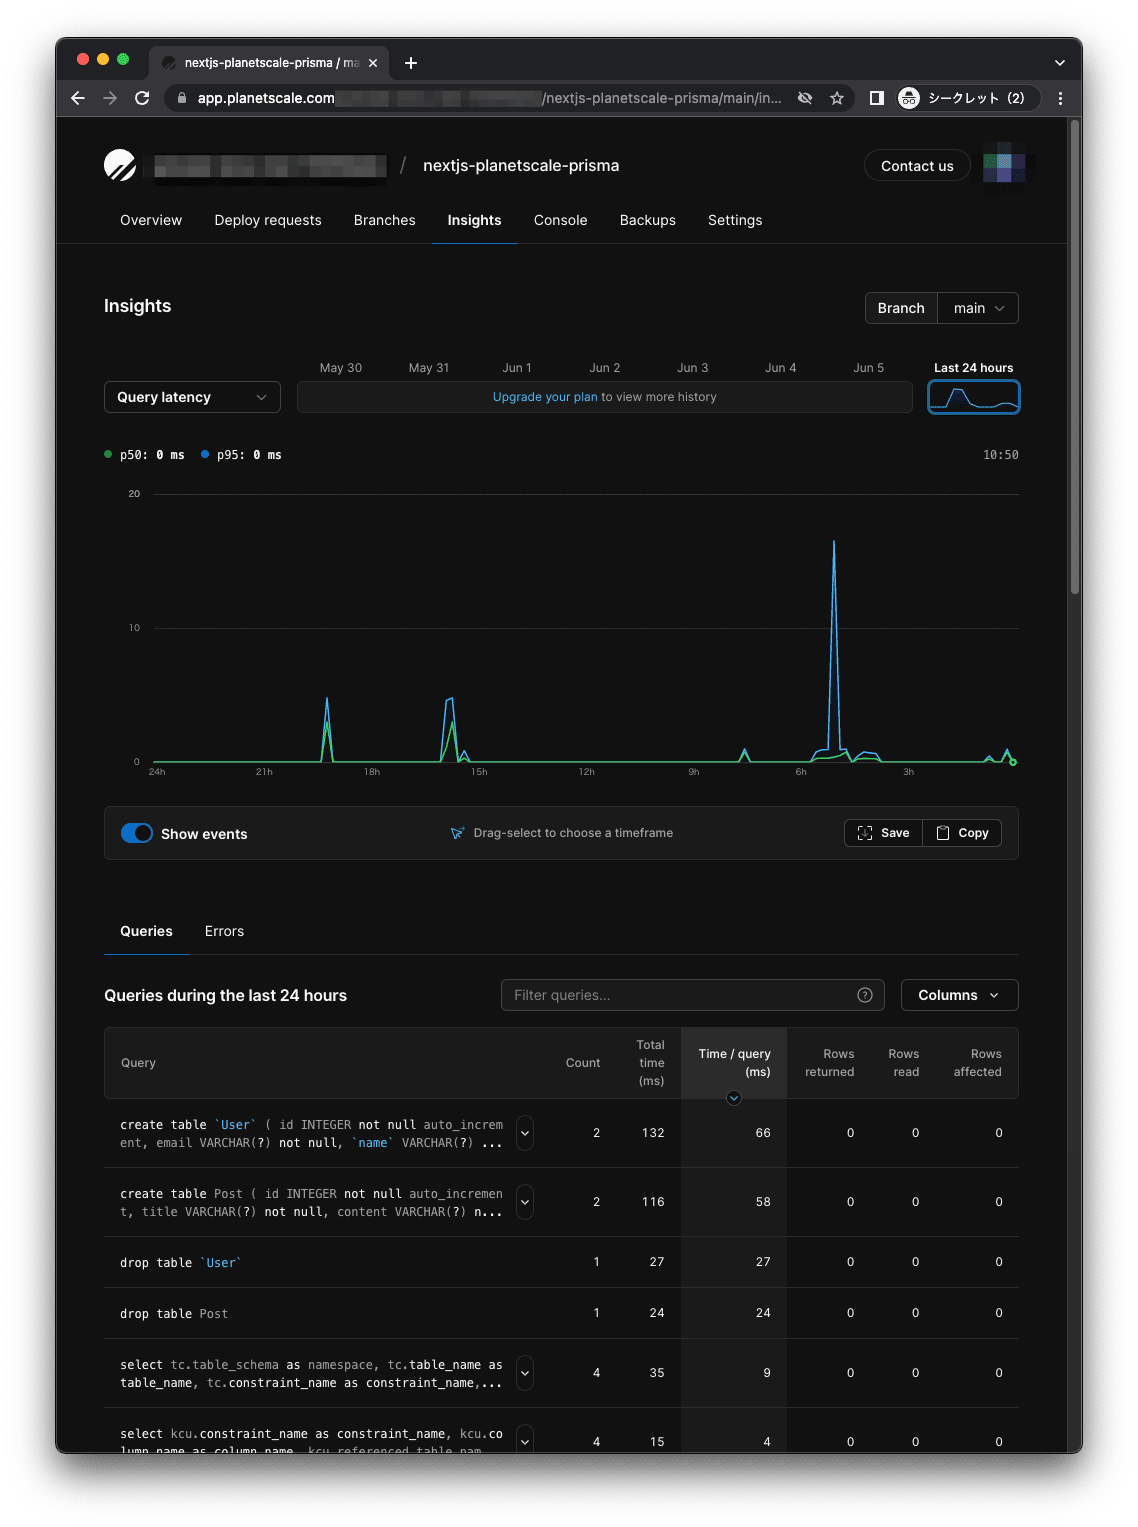Image resolution: width=1138 pixels, height=1527 pixels.
Task: Close the nextjs-planetscale-prisma browser tab
Action: pyautogui.click(x=373, y=63)
